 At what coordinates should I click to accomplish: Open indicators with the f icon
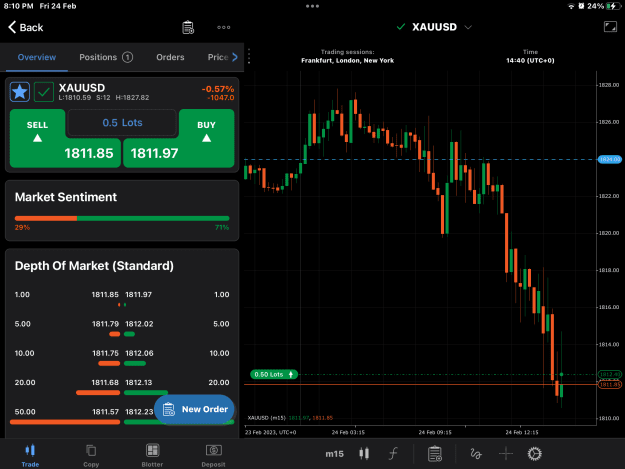[393, 453]
